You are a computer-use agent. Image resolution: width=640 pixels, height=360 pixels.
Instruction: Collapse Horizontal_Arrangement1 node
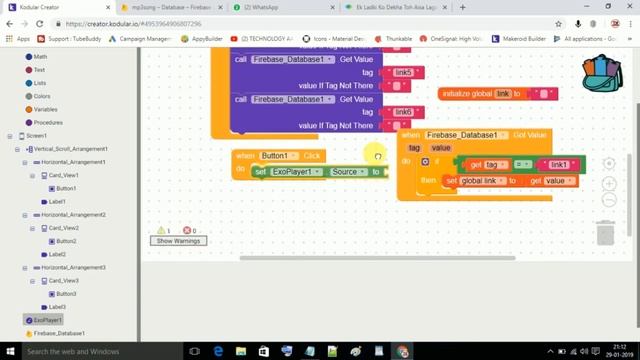pos(25,162)
